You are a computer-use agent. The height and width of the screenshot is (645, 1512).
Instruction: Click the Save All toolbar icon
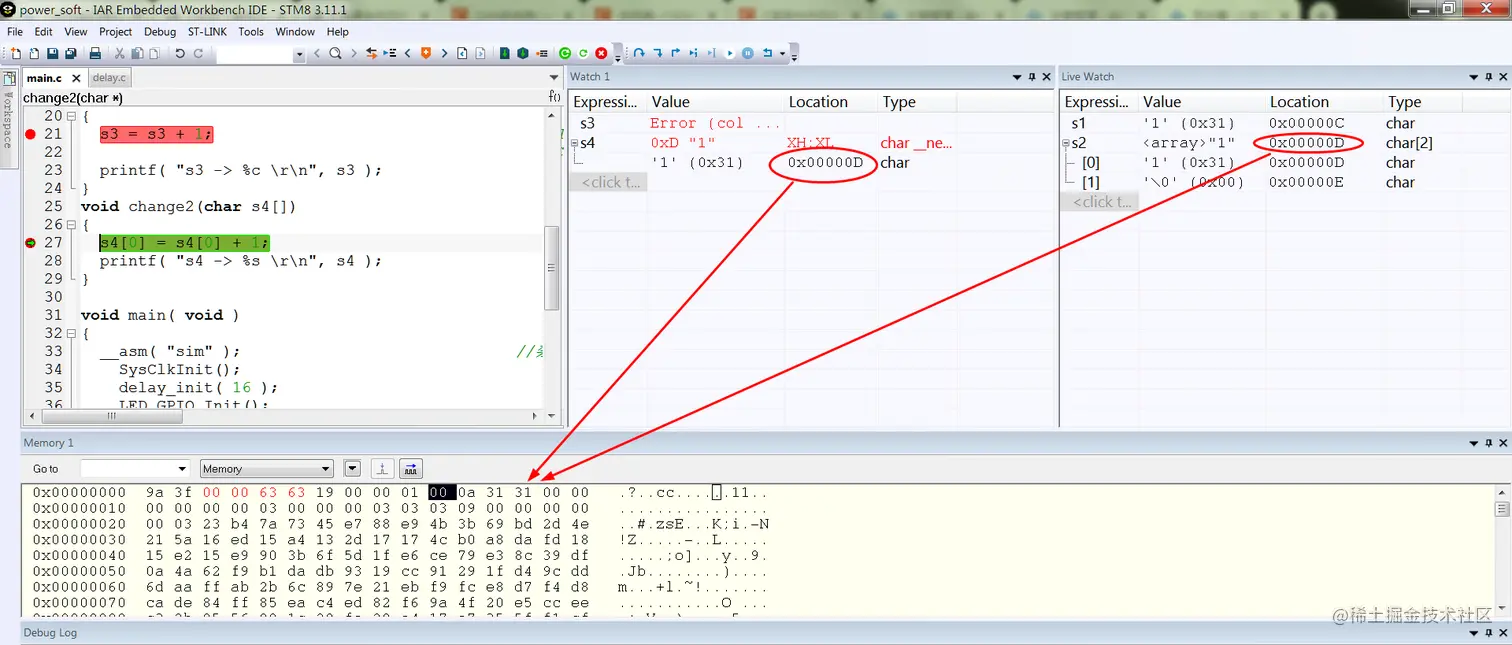(x=70, y=53)
